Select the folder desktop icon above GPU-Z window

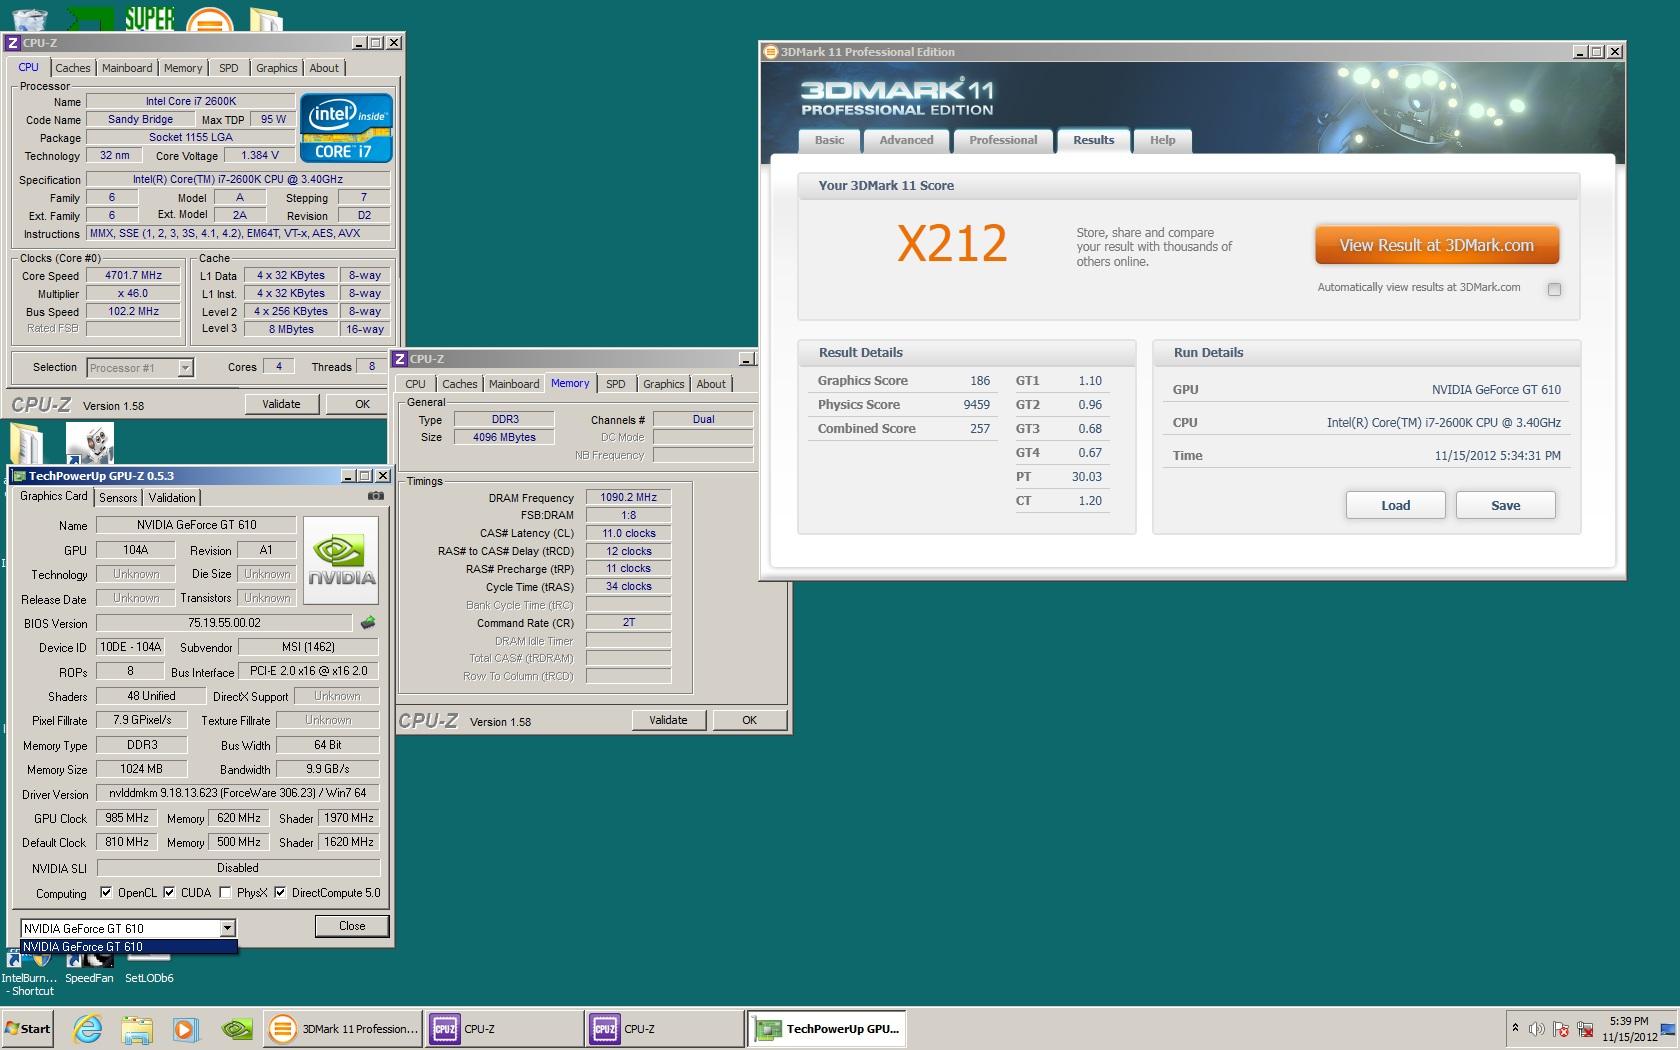pyautogui.click(x=25, y=443)
